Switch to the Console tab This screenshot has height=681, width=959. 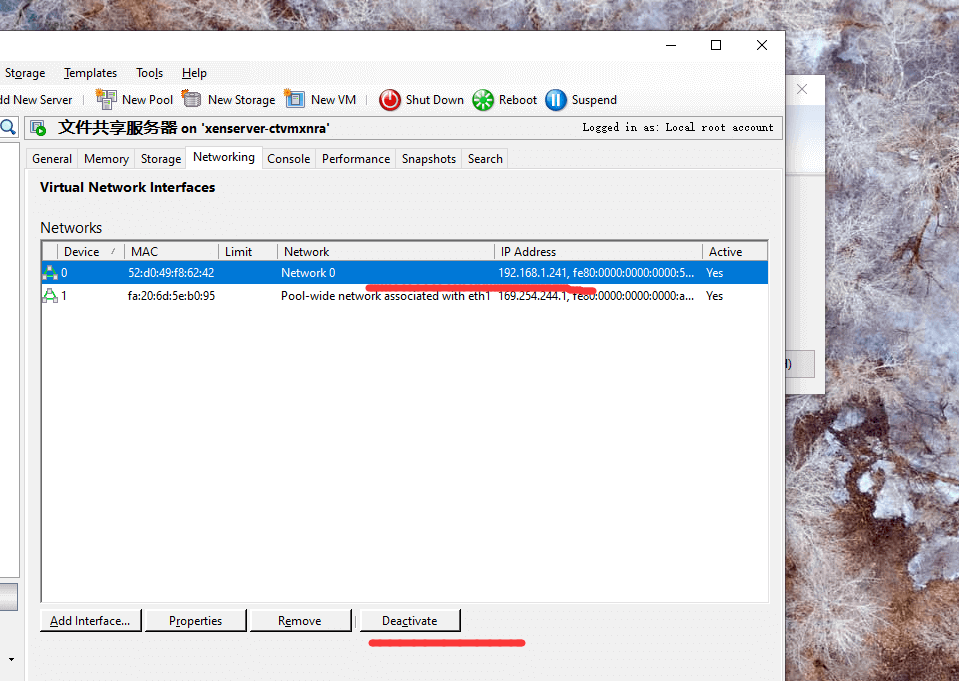pyautogui.click(x=288, y=159)
